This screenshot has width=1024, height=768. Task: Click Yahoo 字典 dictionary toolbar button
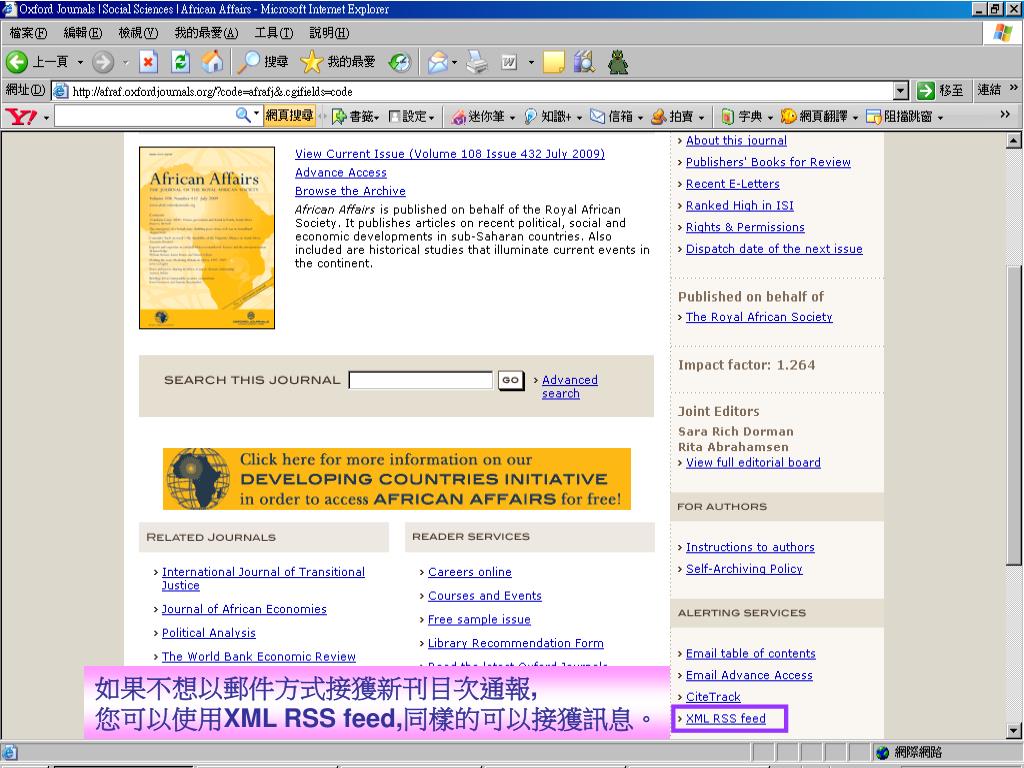click(746, 117)
